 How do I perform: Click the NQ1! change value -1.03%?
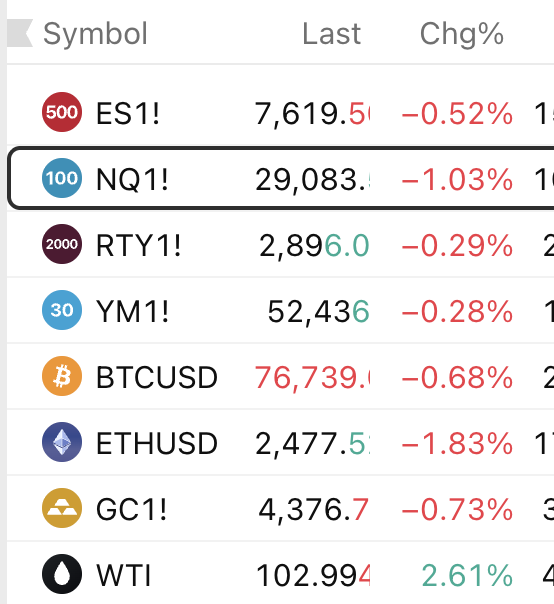coord(457,180)
